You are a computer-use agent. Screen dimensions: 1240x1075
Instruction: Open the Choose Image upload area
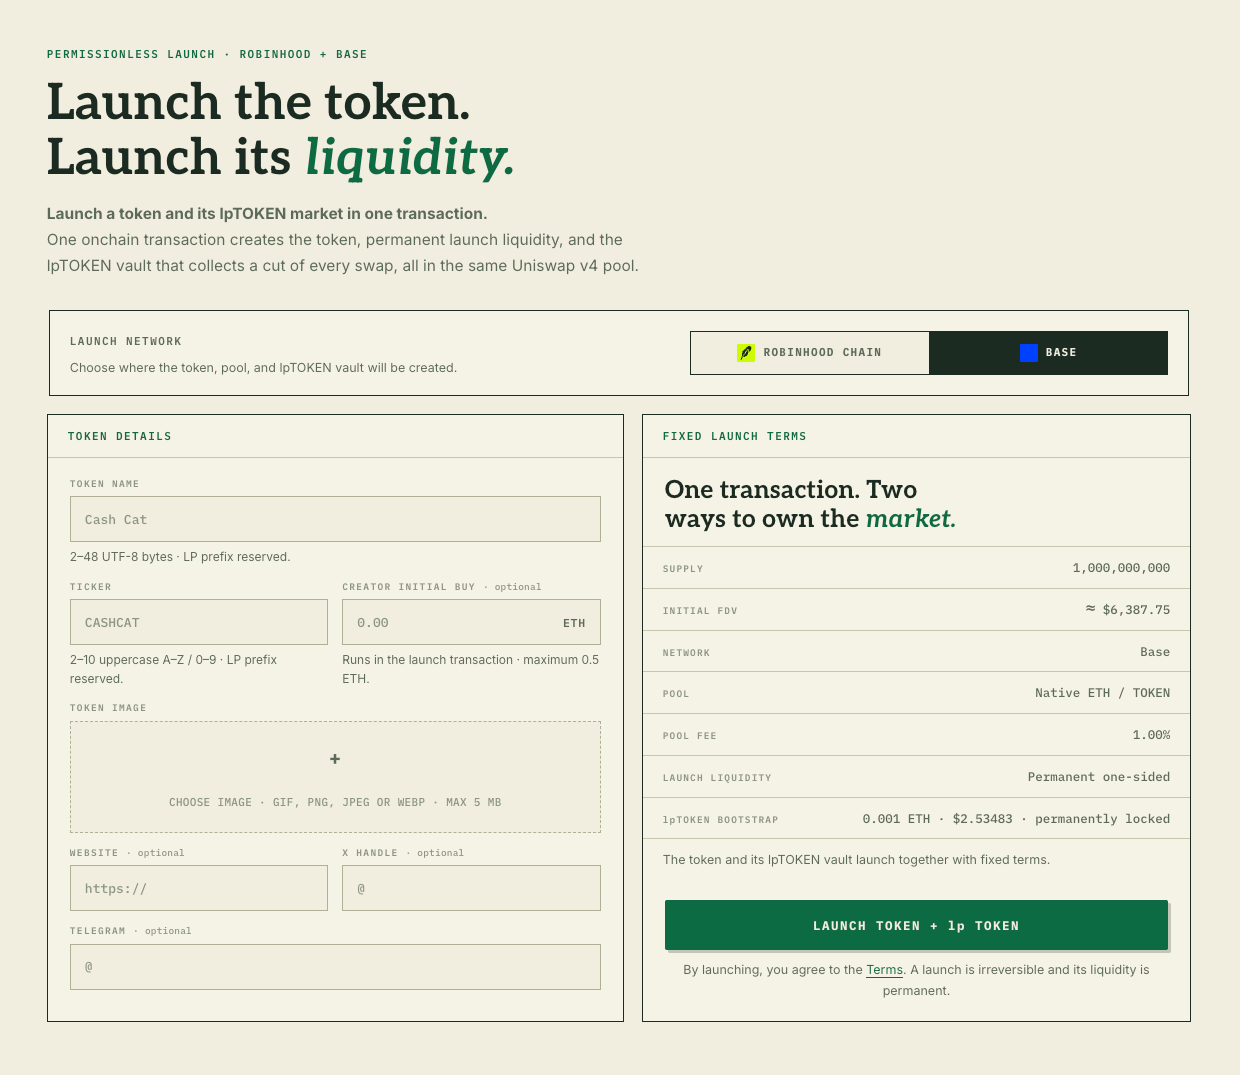[335, 777]
